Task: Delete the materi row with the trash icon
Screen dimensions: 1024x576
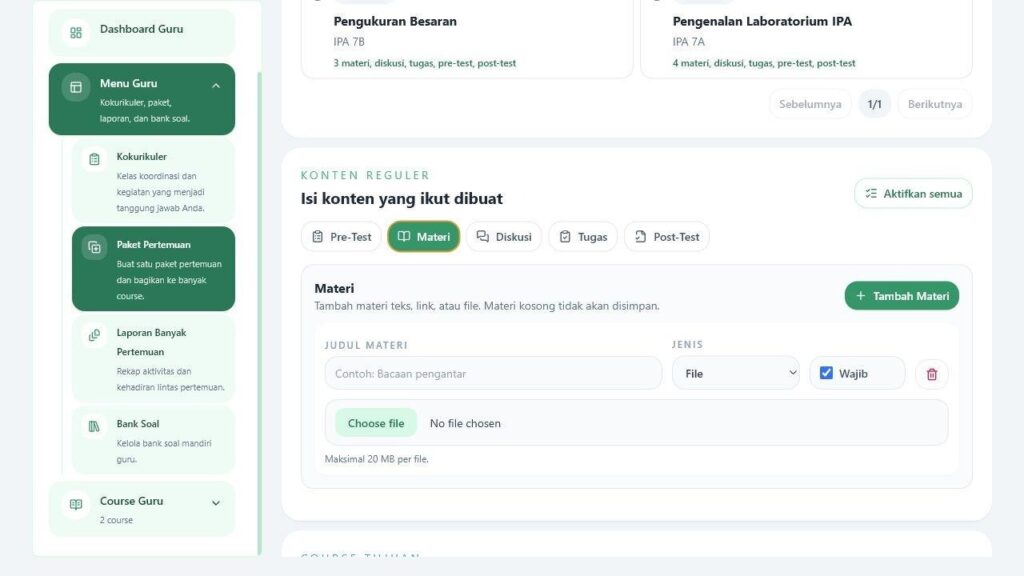Action: coord(932,374)
